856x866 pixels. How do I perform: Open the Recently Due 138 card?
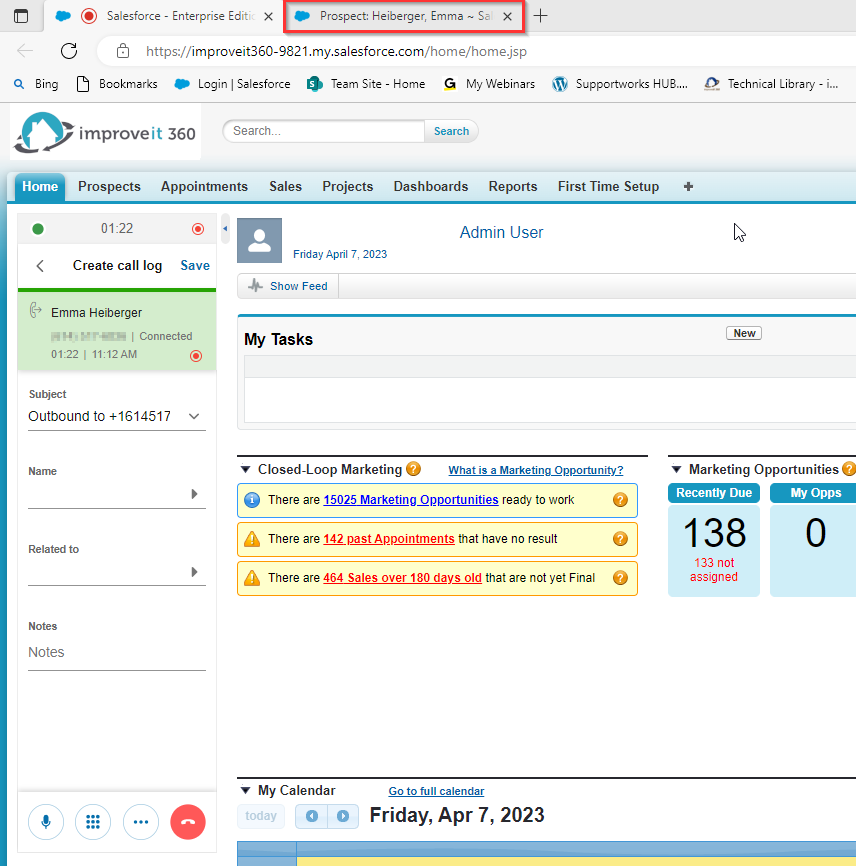pyautogui.click(x=714, y=540)
